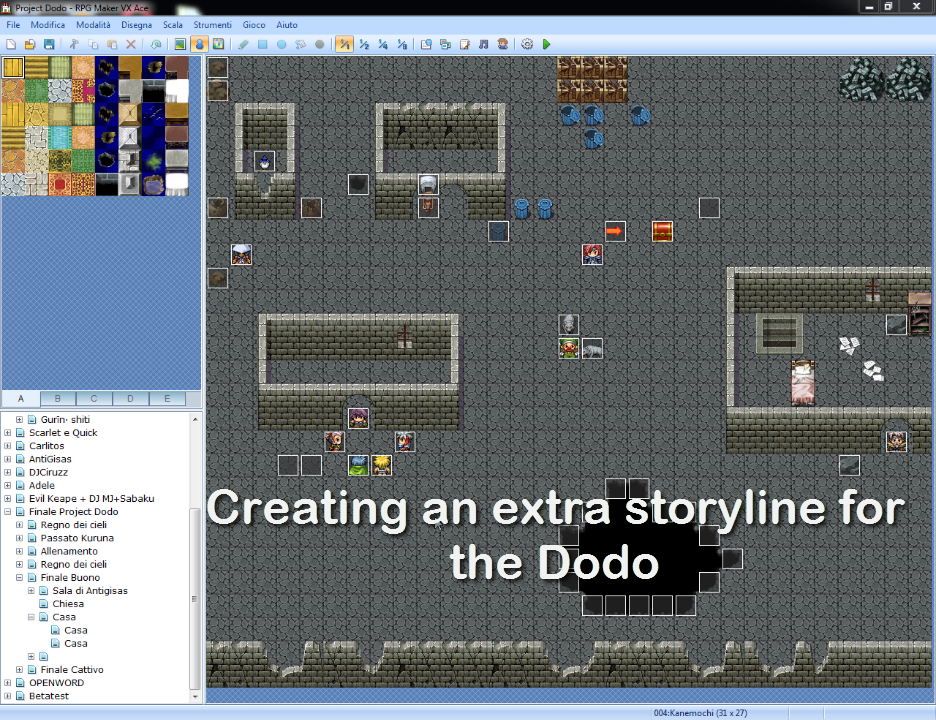Switch to Region editing mode
The image size is (936, 720).
(218, 44)
